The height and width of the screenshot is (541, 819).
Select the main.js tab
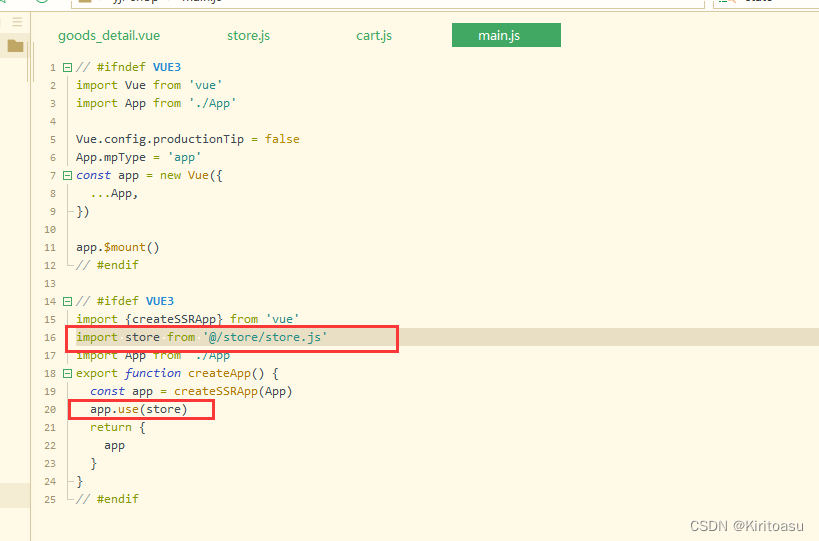(506, 35)
